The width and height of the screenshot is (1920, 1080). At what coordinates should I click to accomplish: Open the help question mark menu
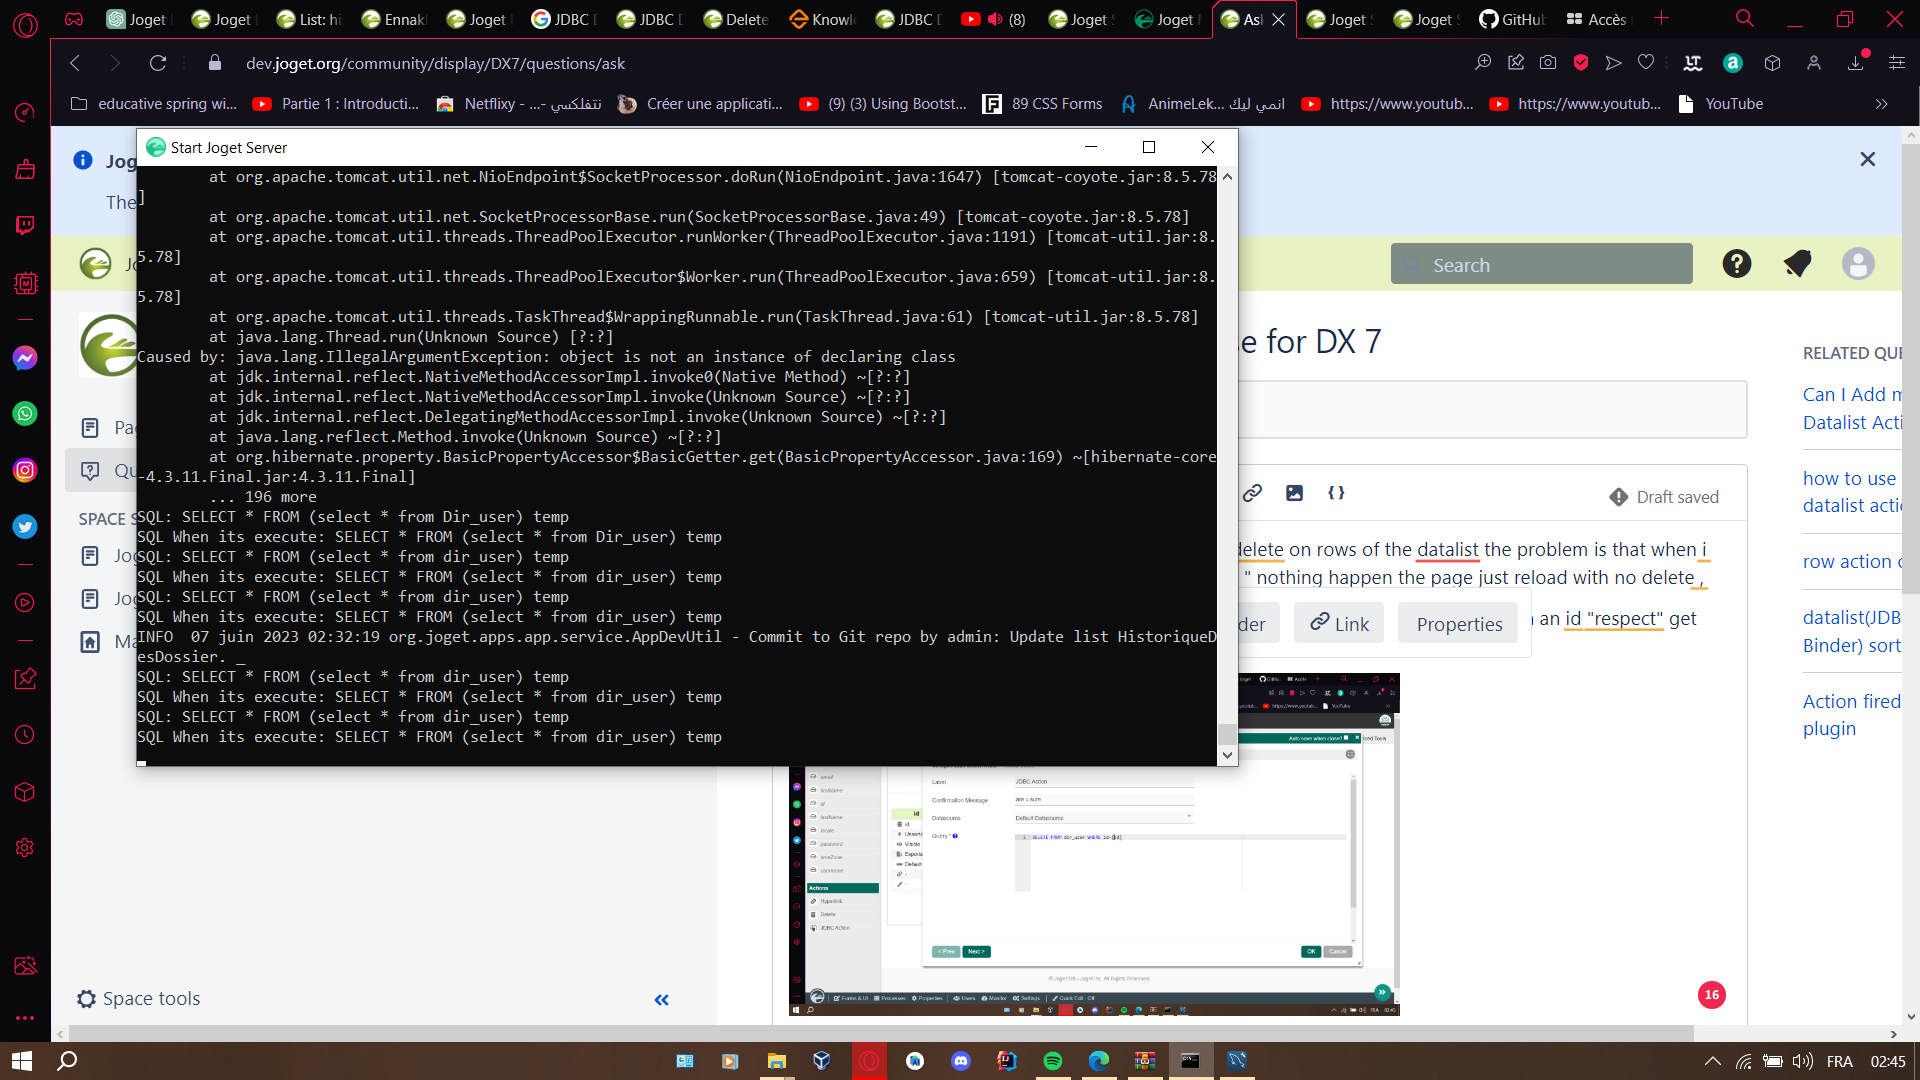click(x=1736, y=264)
